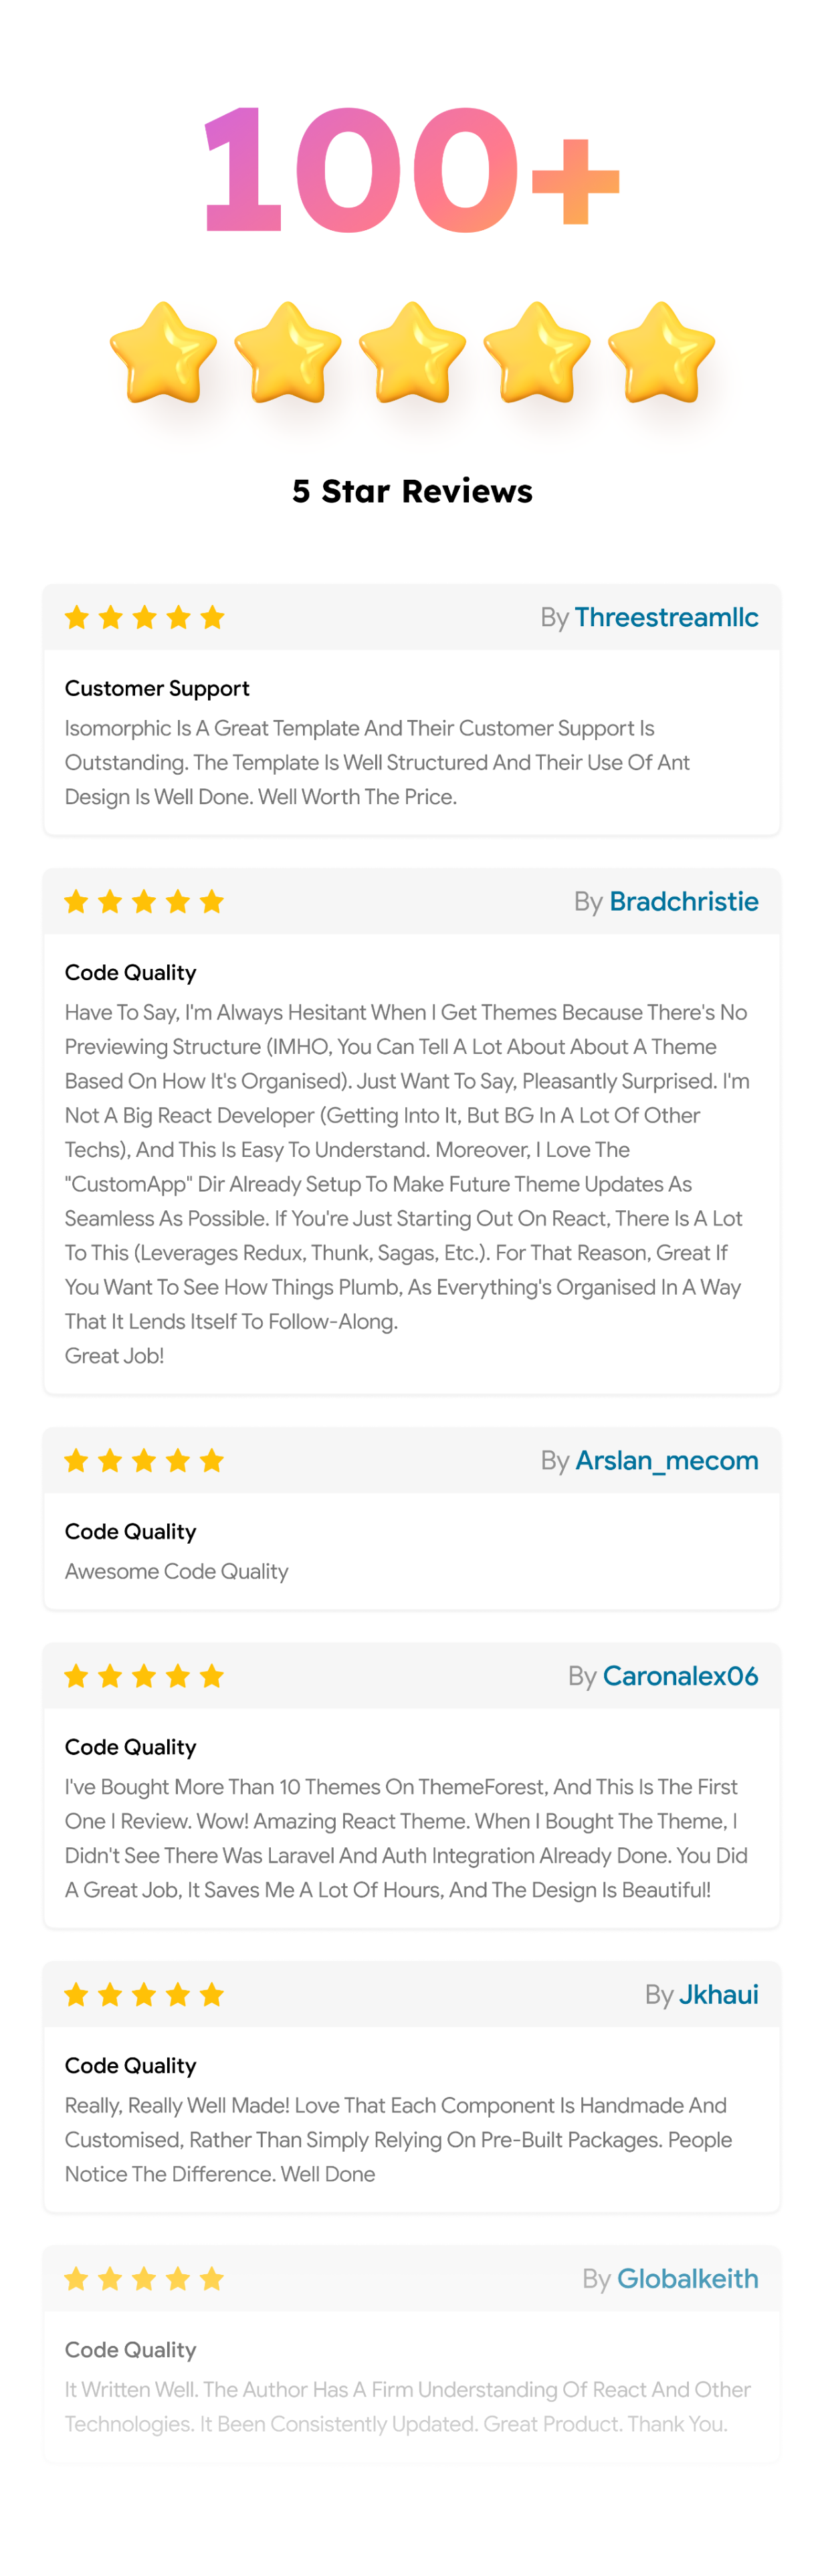Click the last star in Bradchristie's review

tap(211, 901)
